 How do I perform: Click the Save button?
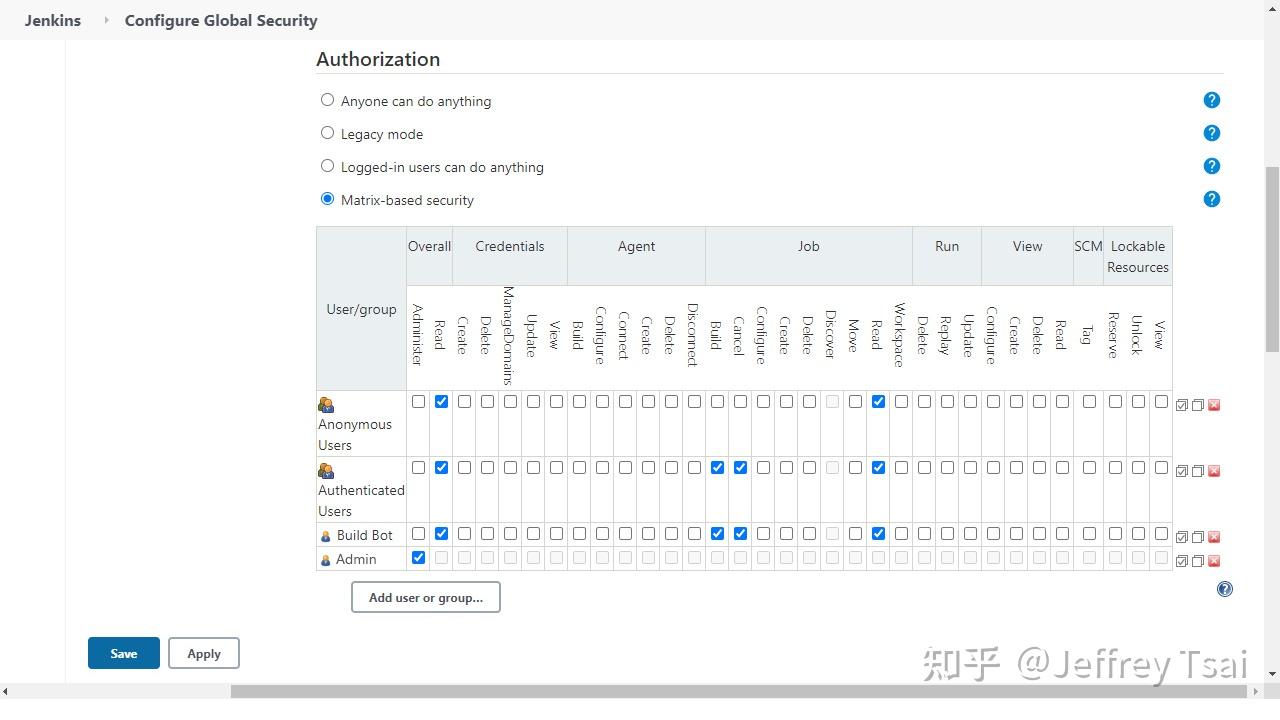click(123, 653)
